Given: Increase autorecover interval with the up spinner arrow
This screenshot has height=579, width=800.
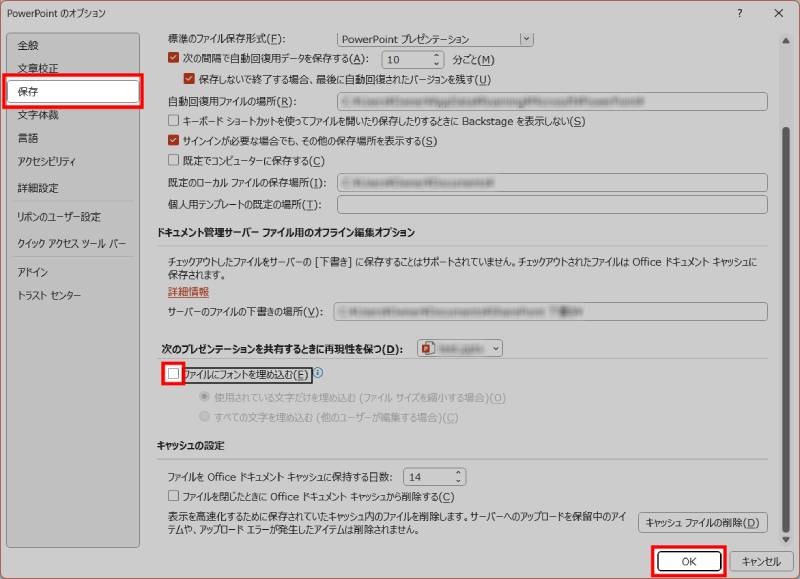Looking at the screenshot, I should pos(435,55).
